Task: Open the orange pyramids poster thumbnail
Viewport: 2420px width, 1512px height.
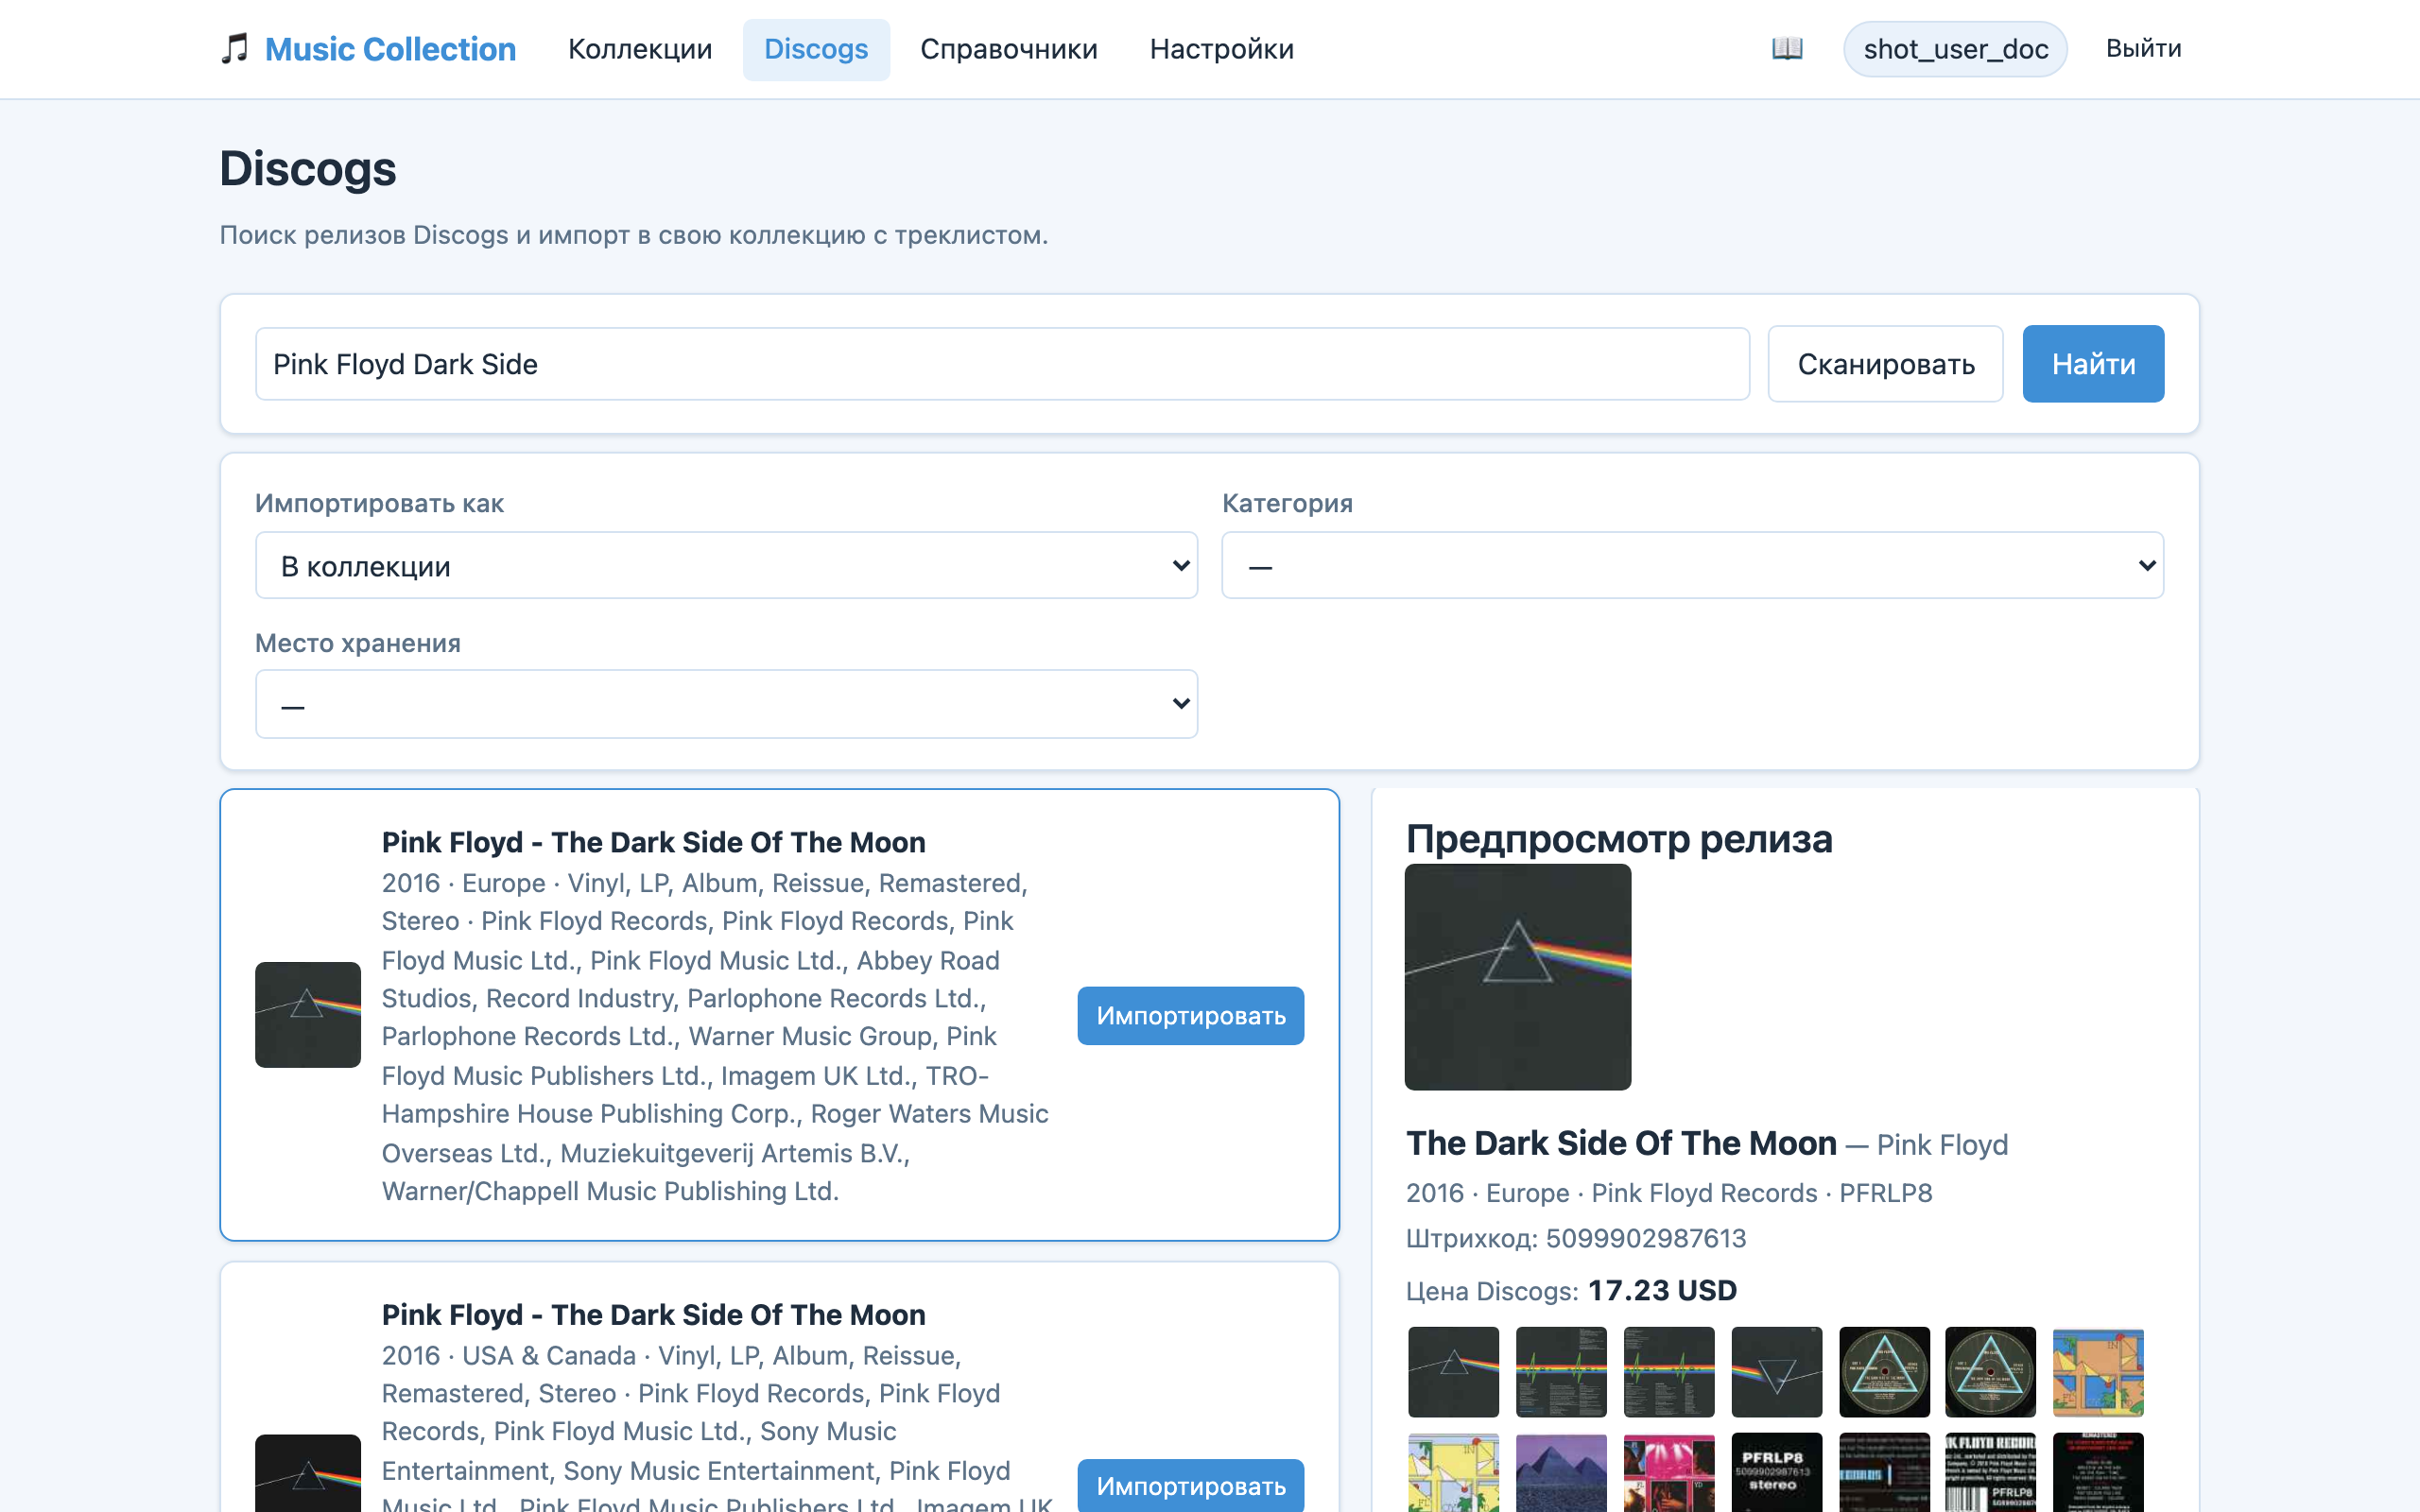Action: pos(2098,1372)
